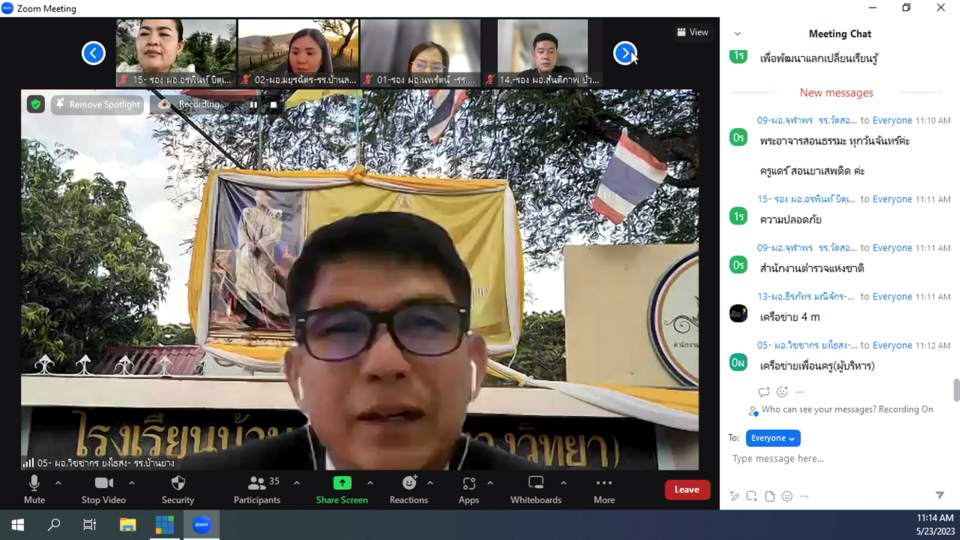Pause the recording
This screenshot has height=540, width=960.
[x=253, y=105]
